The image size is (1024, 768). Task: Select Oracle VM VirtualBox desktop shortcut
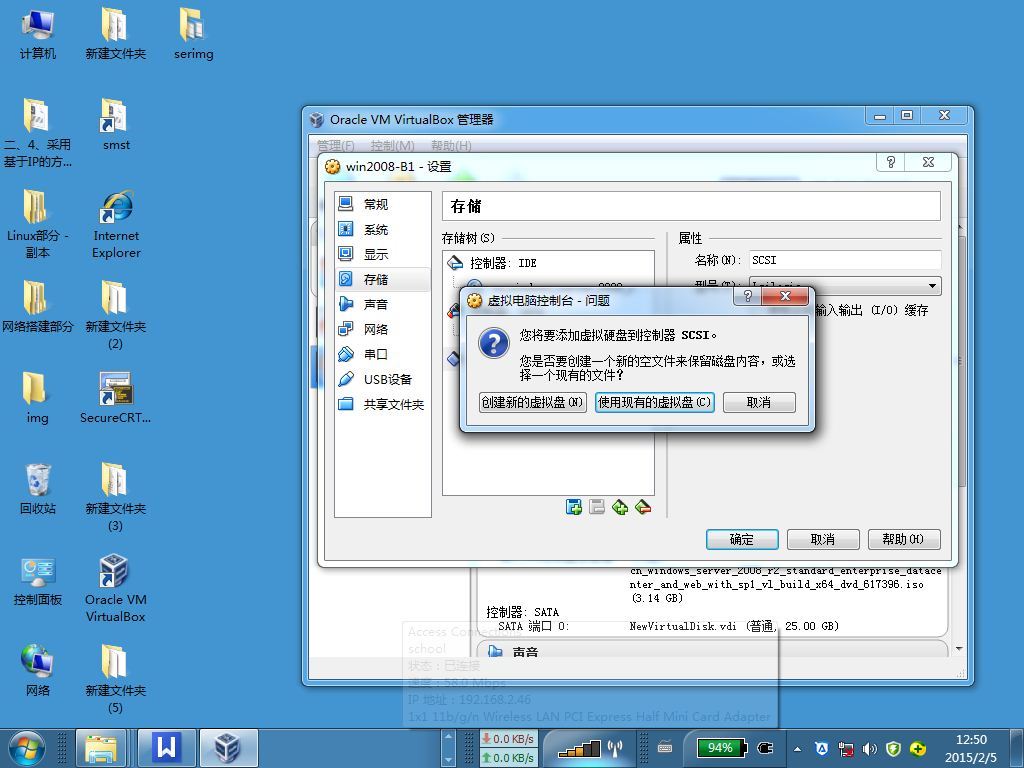click(x=116, y=589)
